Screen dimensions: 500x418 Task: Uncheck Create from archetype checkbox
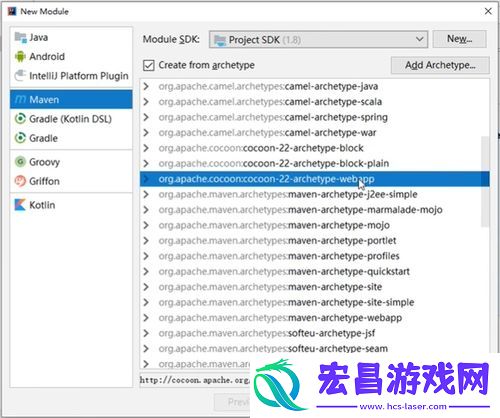pos(148,65)
